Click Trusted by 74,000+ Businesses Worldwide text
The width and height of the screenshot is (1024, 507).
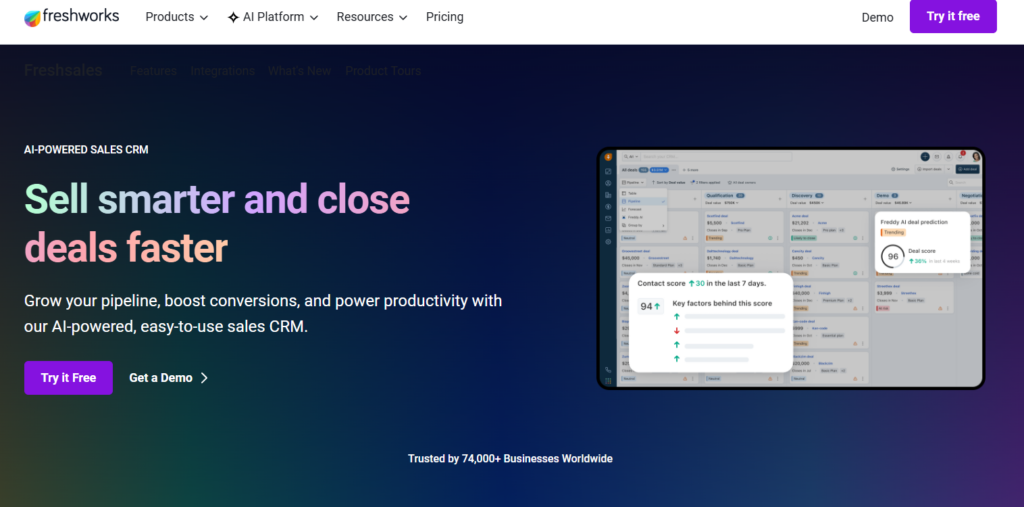tap(510, 459)
